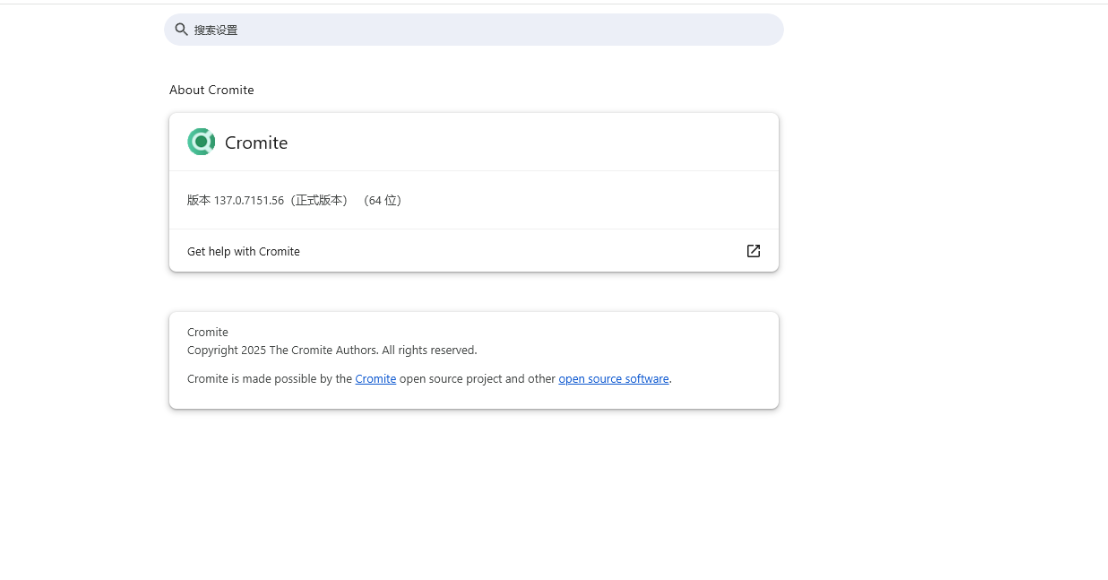
Task: Click the green Cromite logo icon
Action: [x=201, y=142]
